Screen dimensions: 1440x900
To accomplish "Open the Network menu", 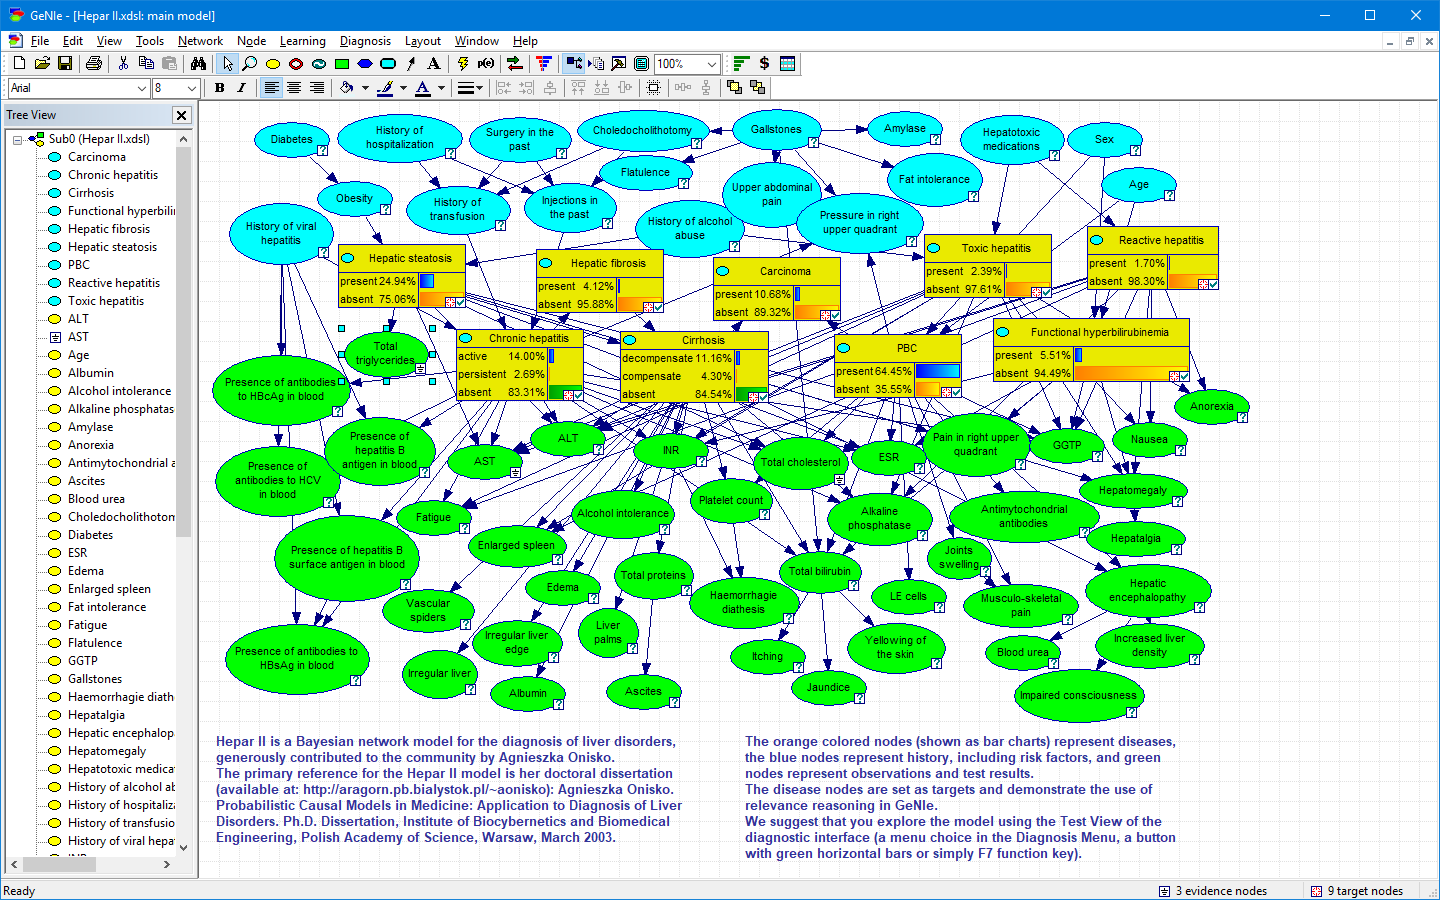I will coord(200,41).
